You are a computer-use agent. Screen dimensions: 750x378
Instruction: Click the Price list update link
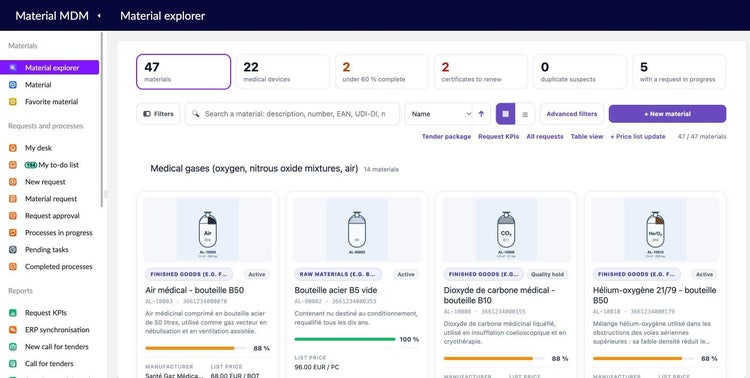pyautogui.click(x=638, y=136)
